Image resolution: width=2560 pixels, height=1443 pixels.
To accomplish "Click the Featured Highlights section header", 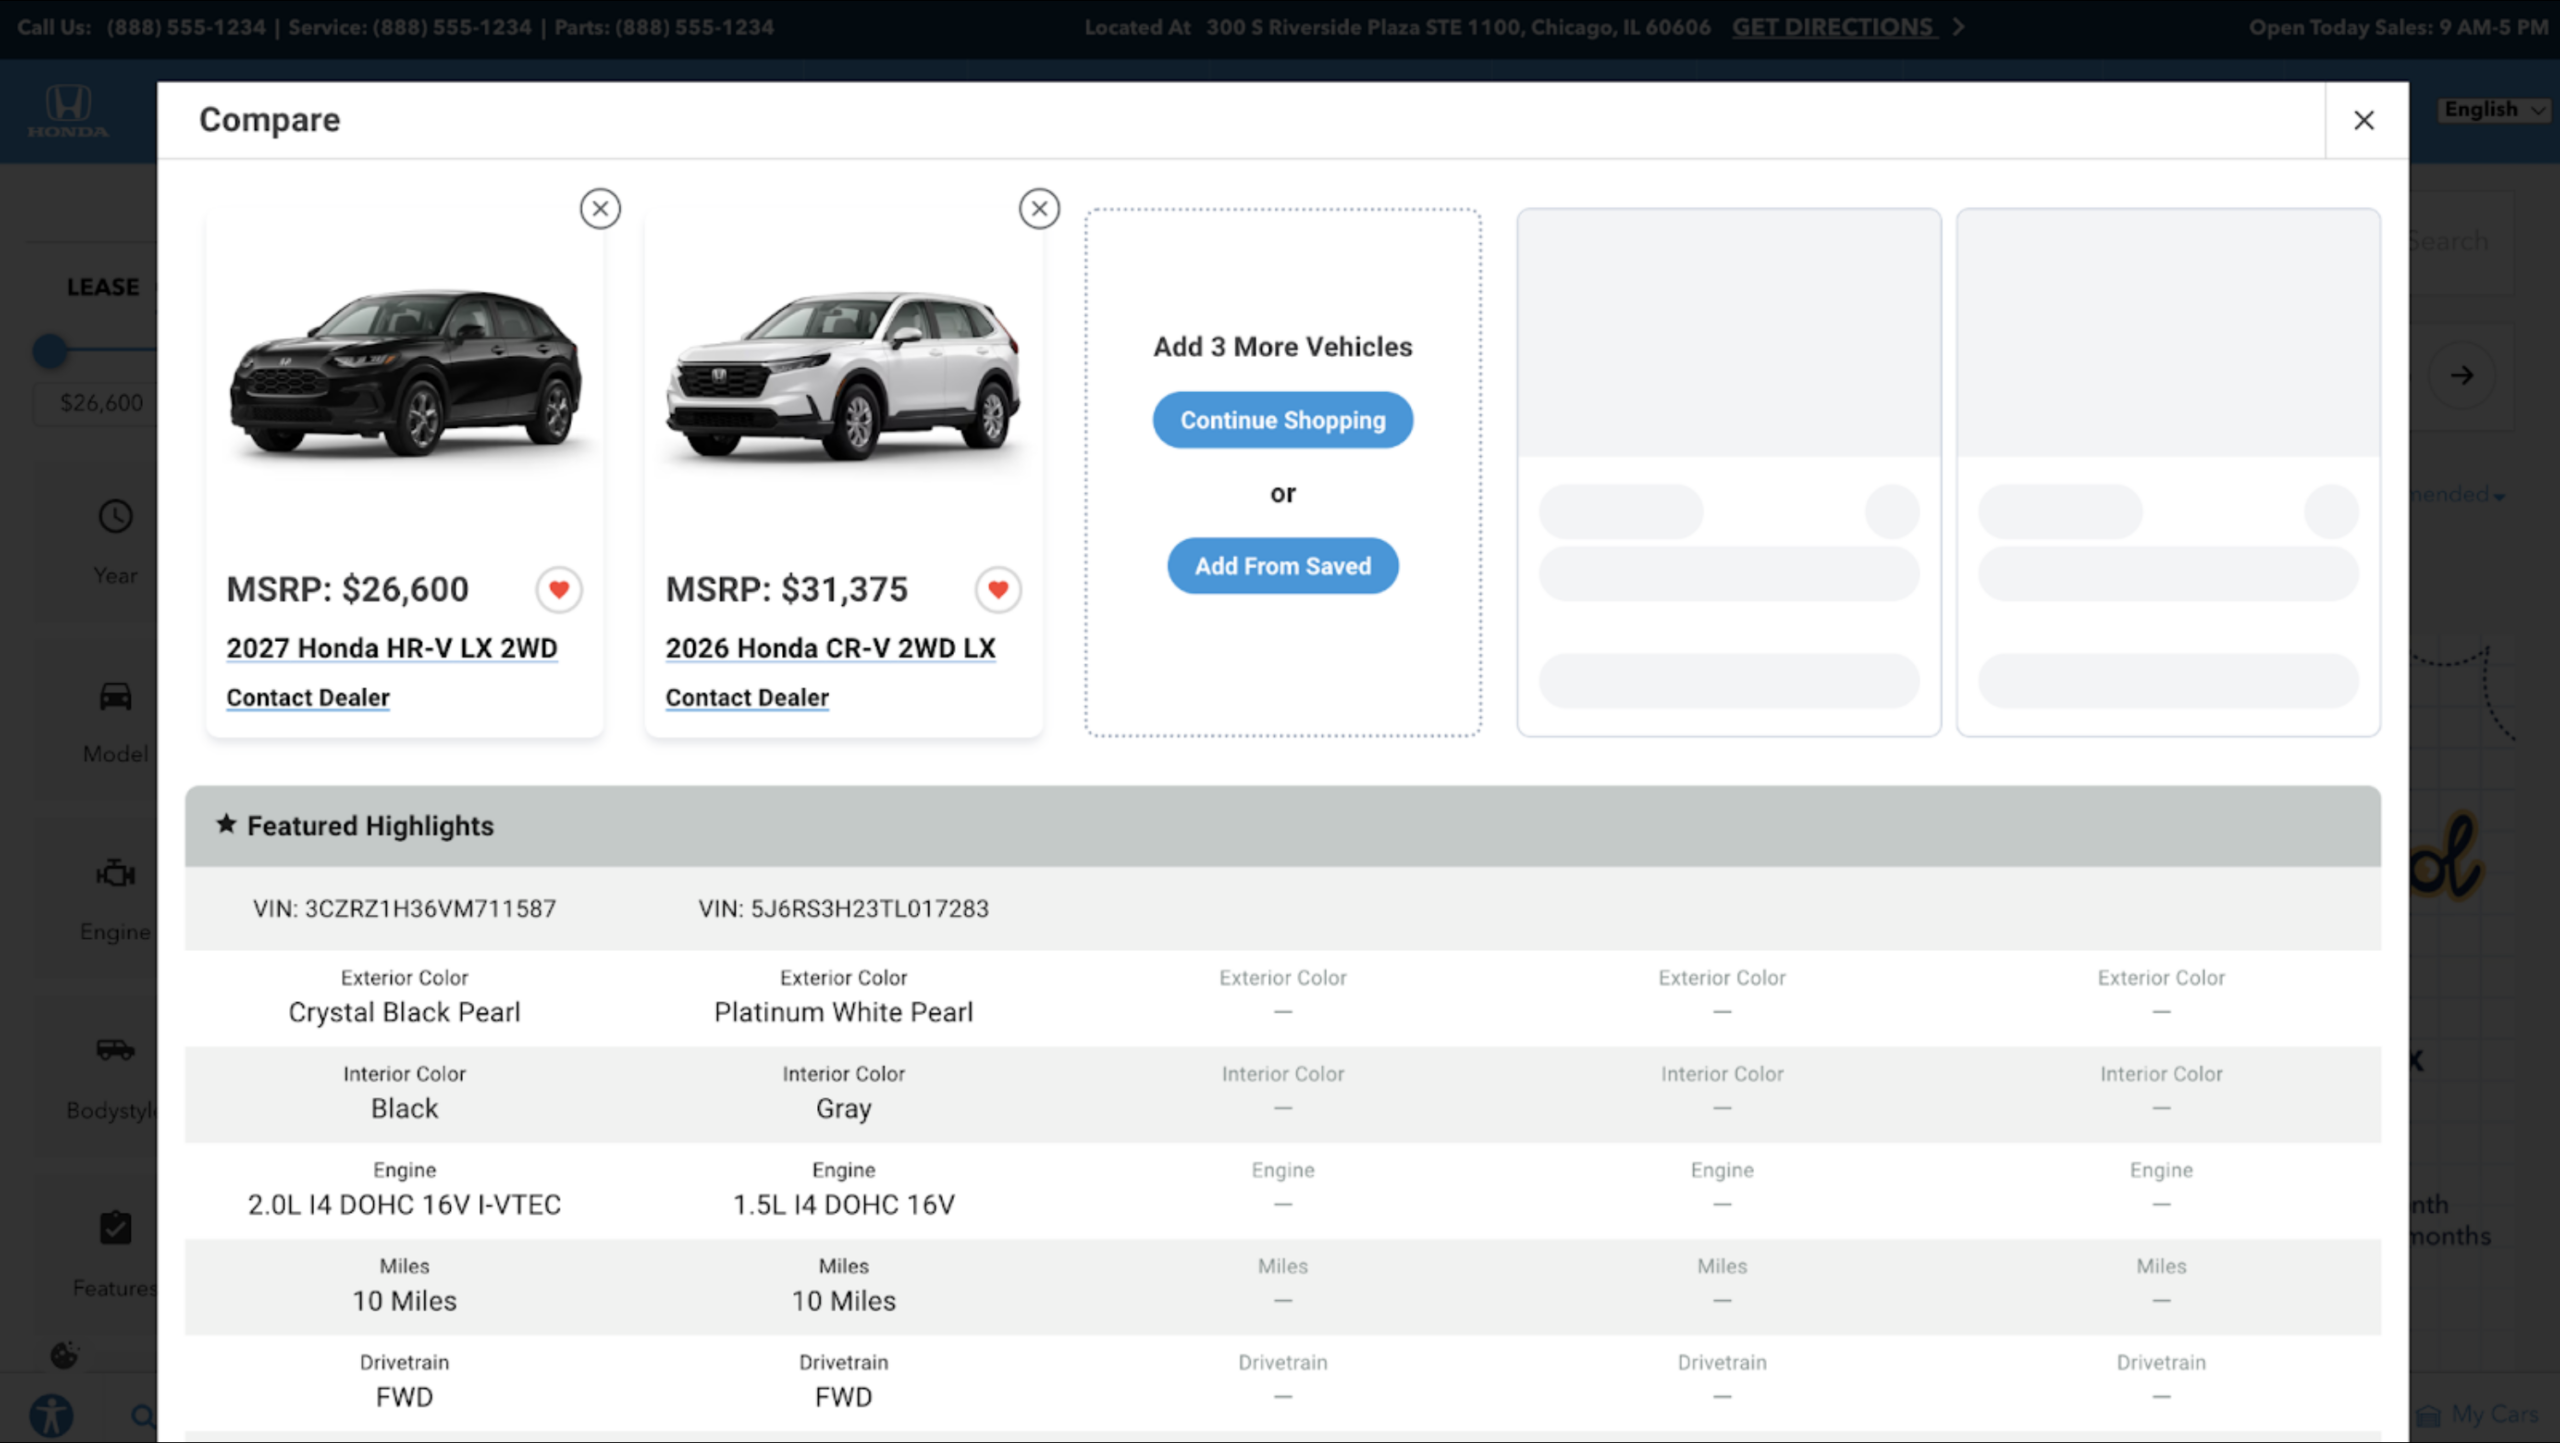I will 1282,826.
